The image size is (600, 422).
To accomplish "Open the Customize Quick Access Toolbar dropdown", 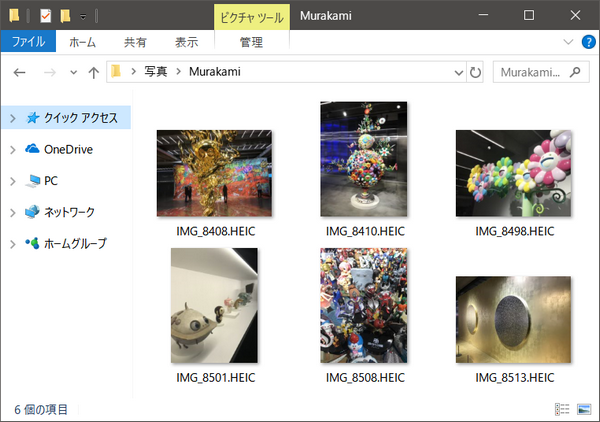I will pos(83,16).
